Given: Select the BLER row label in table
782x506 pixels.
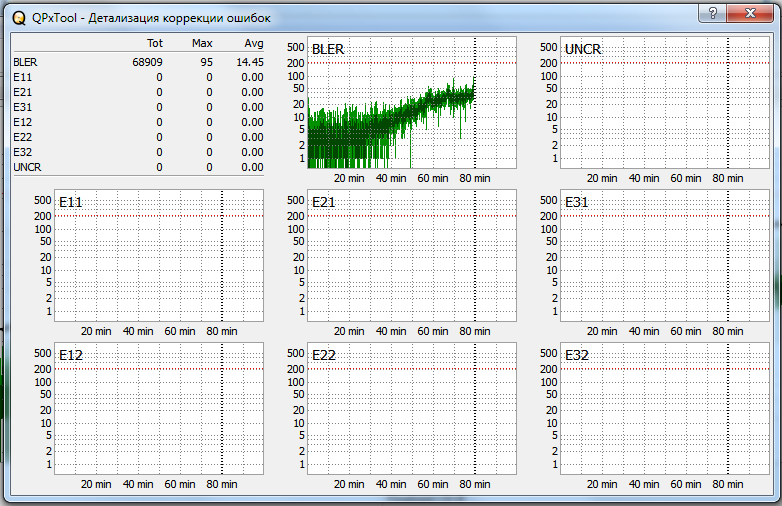Looking at the screenshot, I should 24,62.
